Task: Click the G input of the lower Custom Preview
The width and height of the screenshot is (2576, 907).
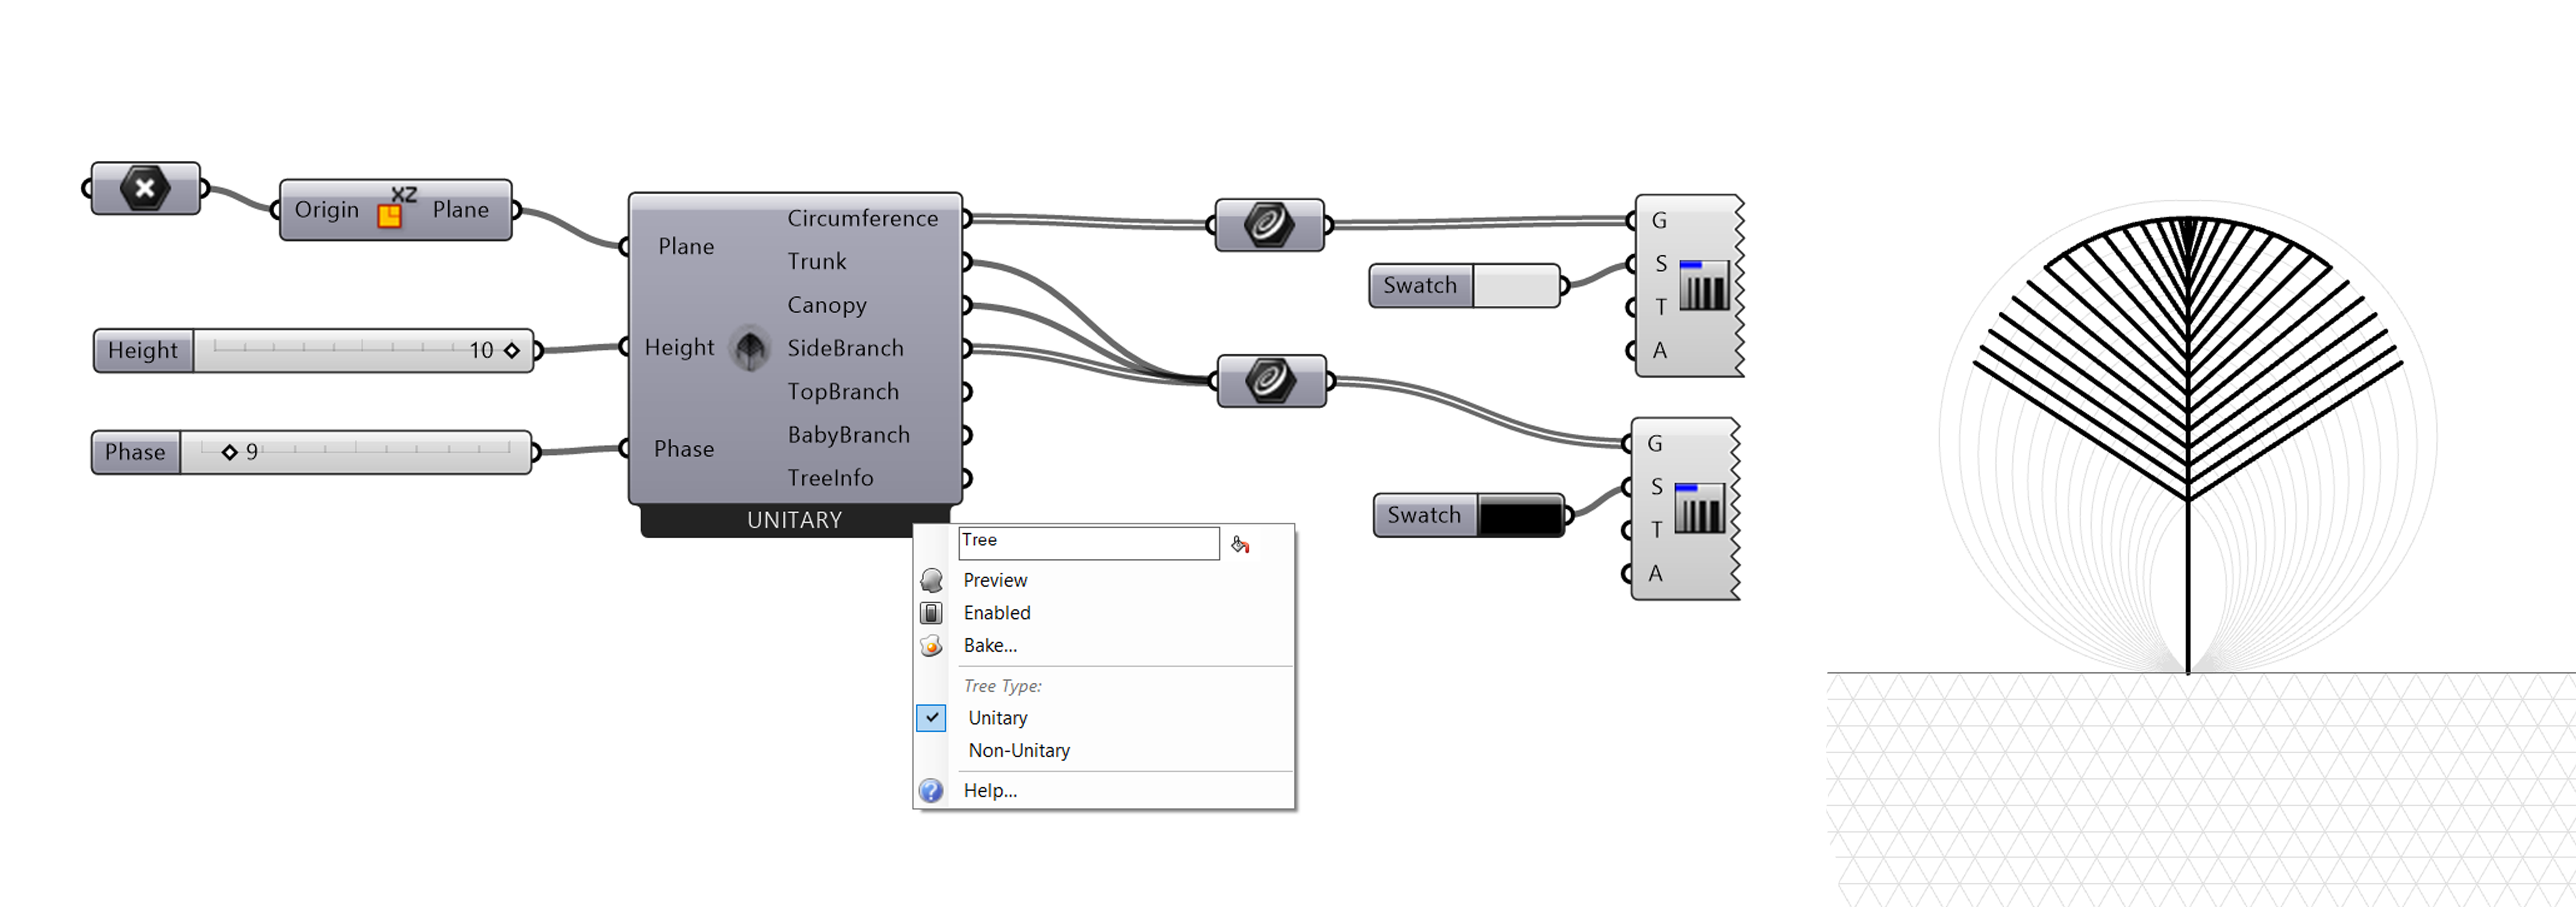Action: coord(1655,443)
